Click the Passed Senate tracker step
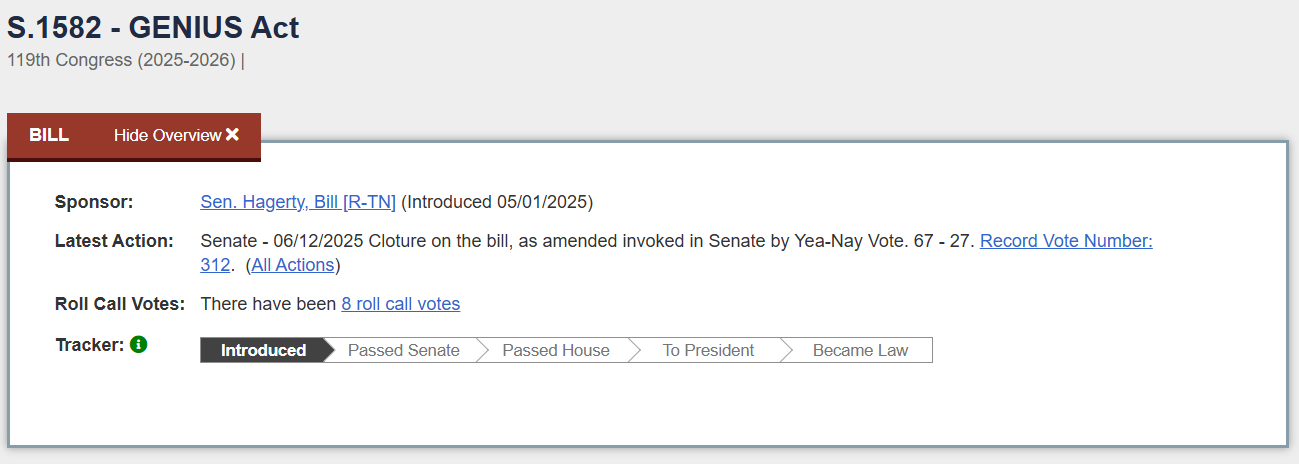Viewport: 1299px width, 464px height. click(x=403, y=350)
